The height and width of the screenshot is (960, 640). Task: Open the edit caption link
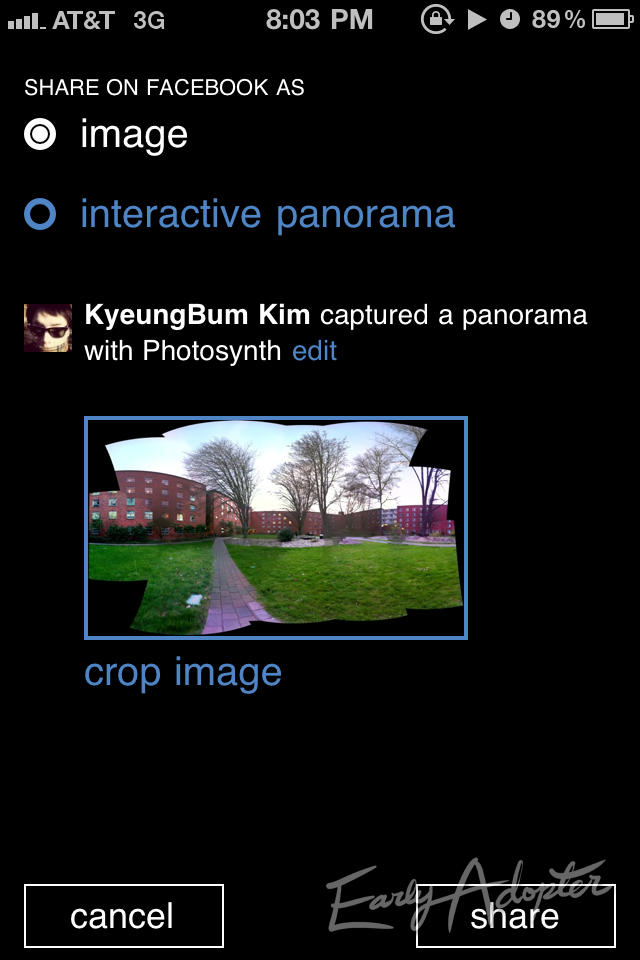pos(314,351)
